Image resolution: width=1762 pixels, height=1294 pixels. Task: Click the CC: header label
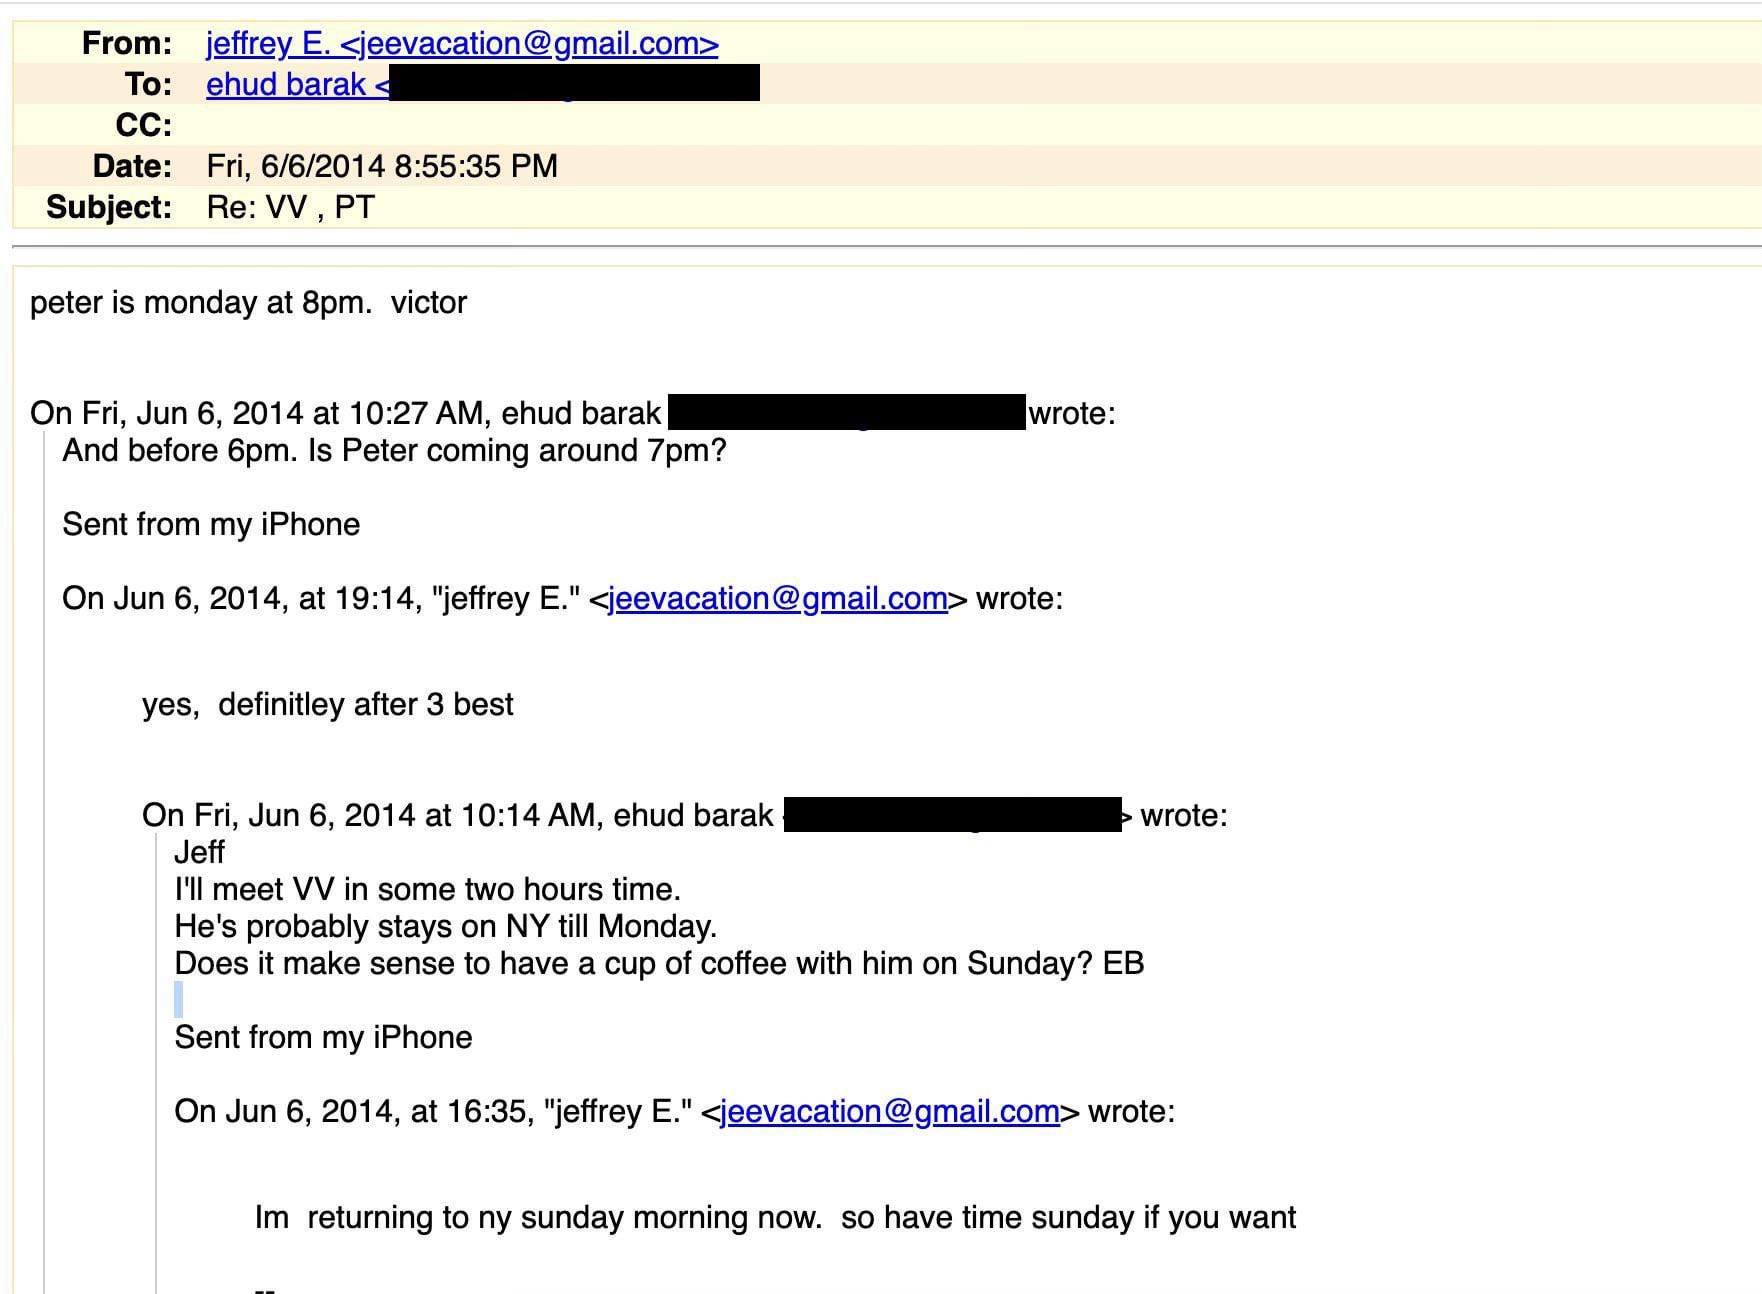coord(143,125)
